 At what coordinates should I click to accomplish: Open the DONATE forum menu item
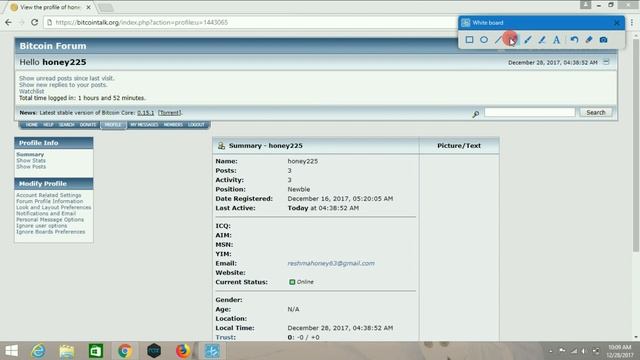pos(88,124)
